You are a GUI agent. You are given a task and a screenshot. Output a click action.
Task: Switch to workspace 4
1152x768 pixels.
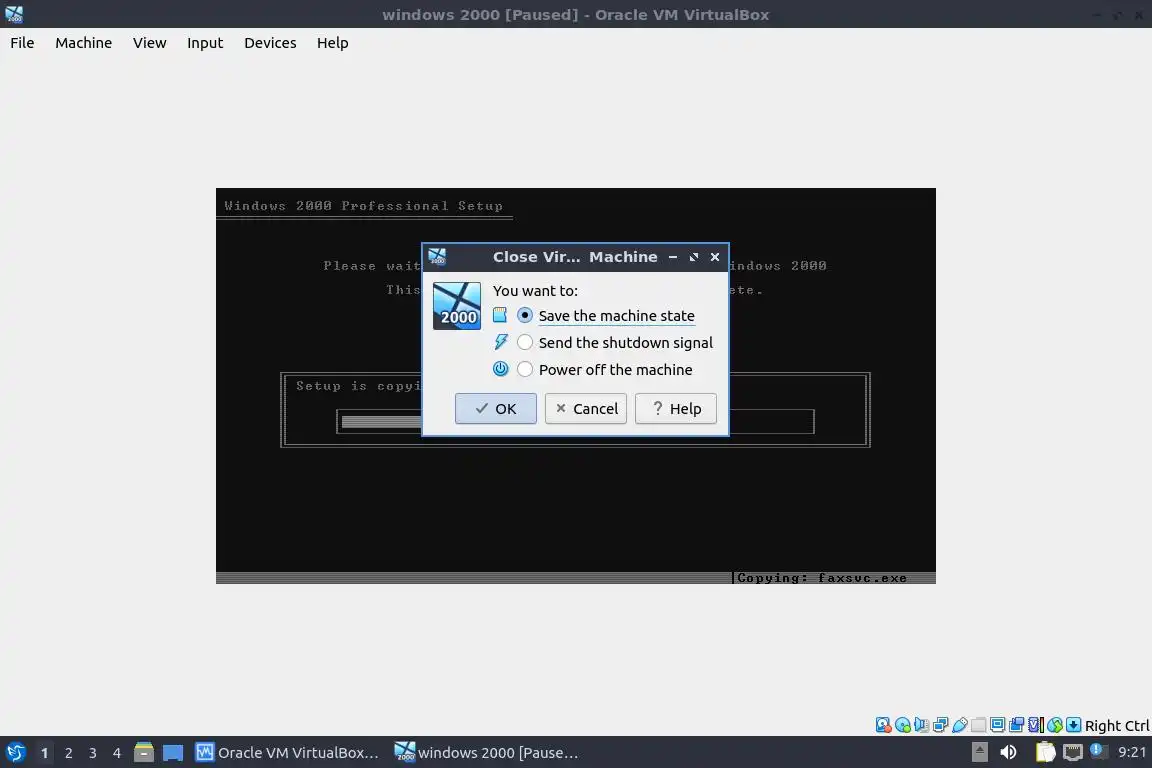click(x=117, y=753)
